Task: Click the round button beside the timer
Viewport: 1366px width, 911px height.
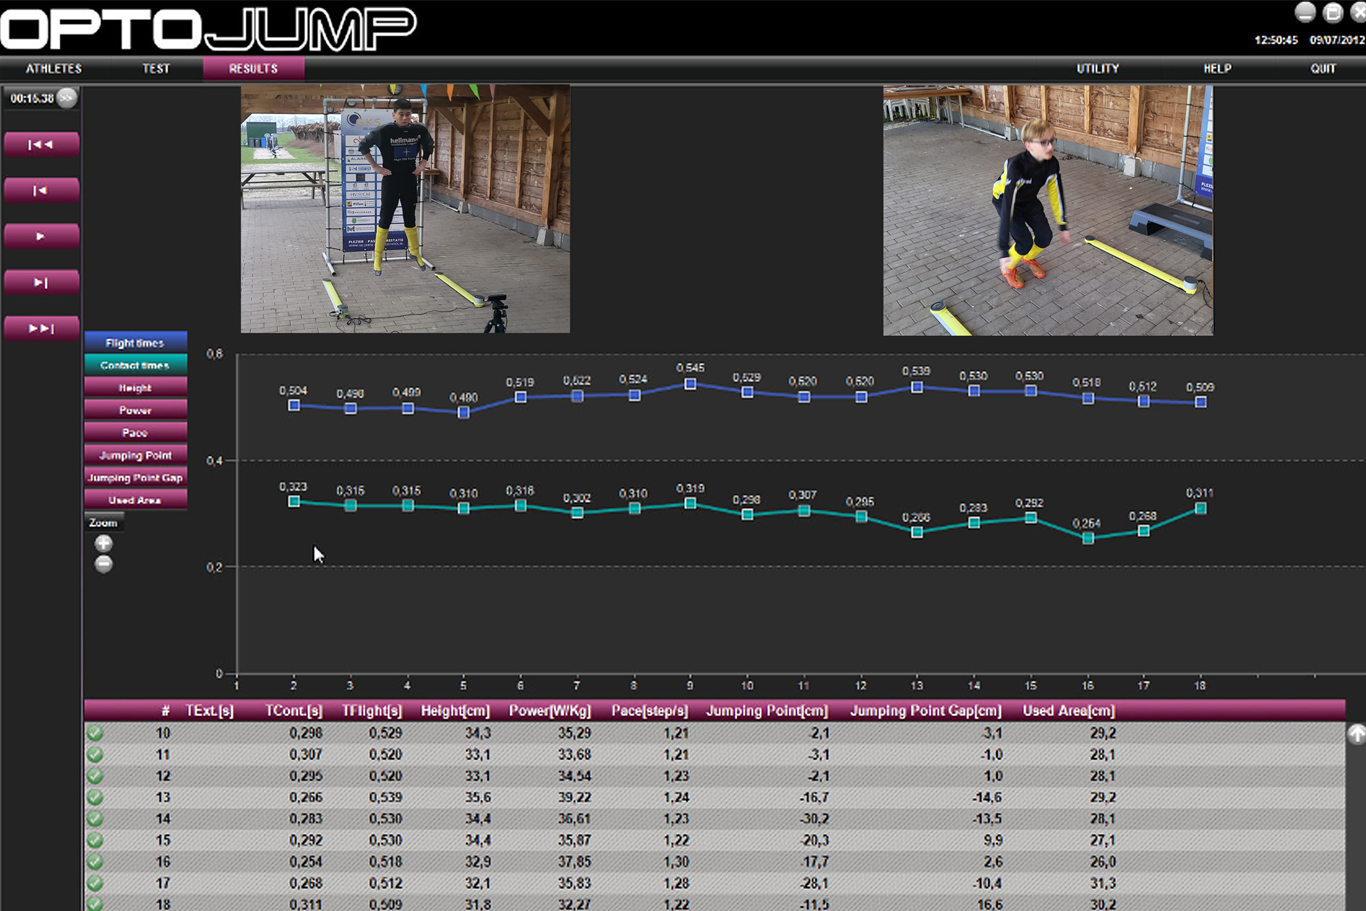Action: [67, 98]
